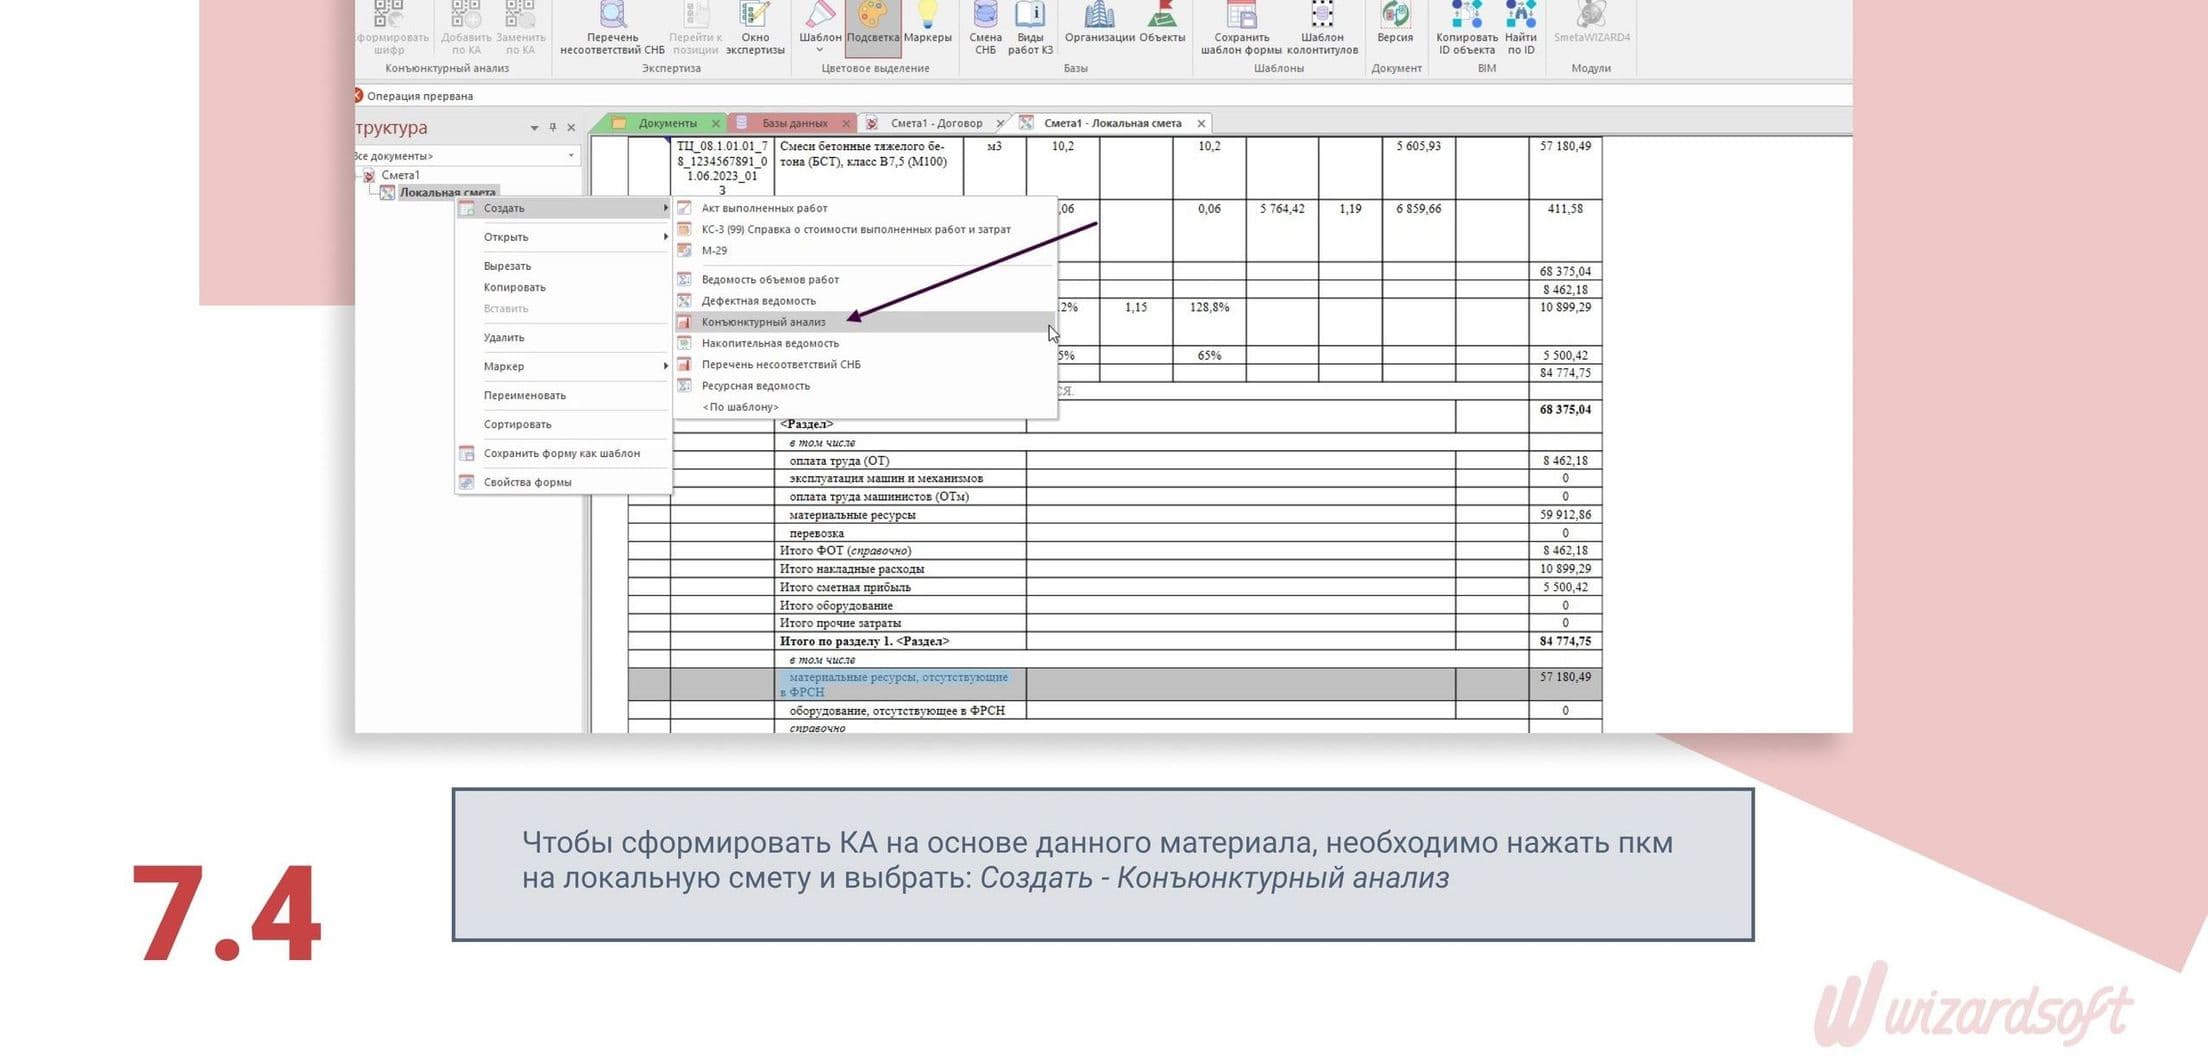The image size is (2208, 1060).
Task: Create Акт выполненных работ
Action: [764, 208]
